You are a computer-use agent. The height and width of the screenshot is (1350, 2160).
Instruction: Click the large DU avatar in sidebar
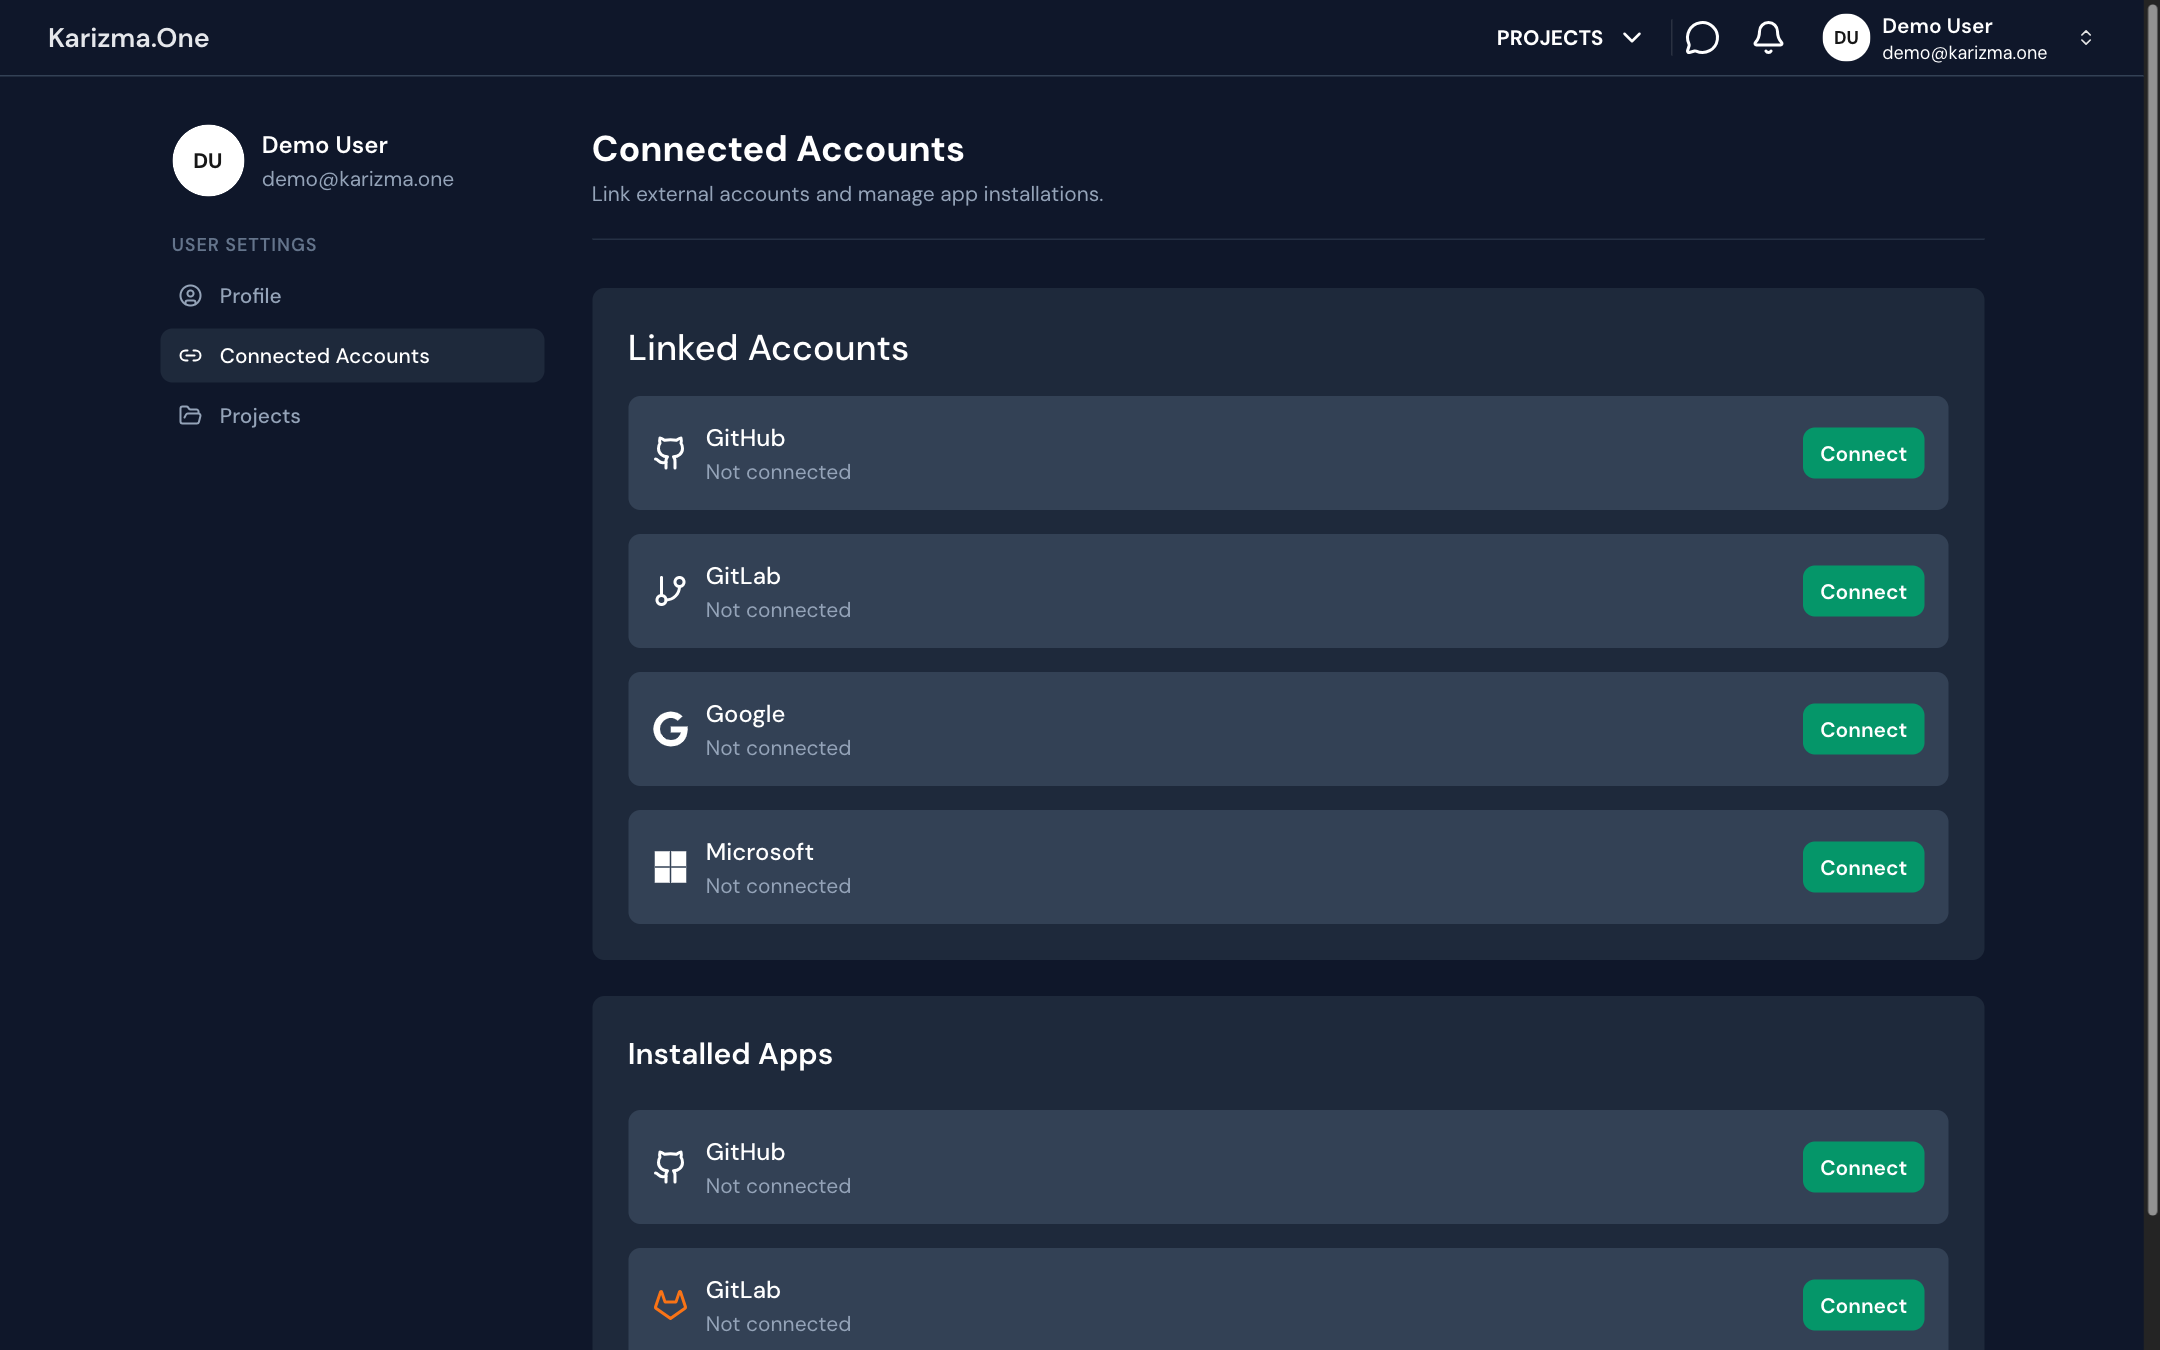click(x=208, y=160)
